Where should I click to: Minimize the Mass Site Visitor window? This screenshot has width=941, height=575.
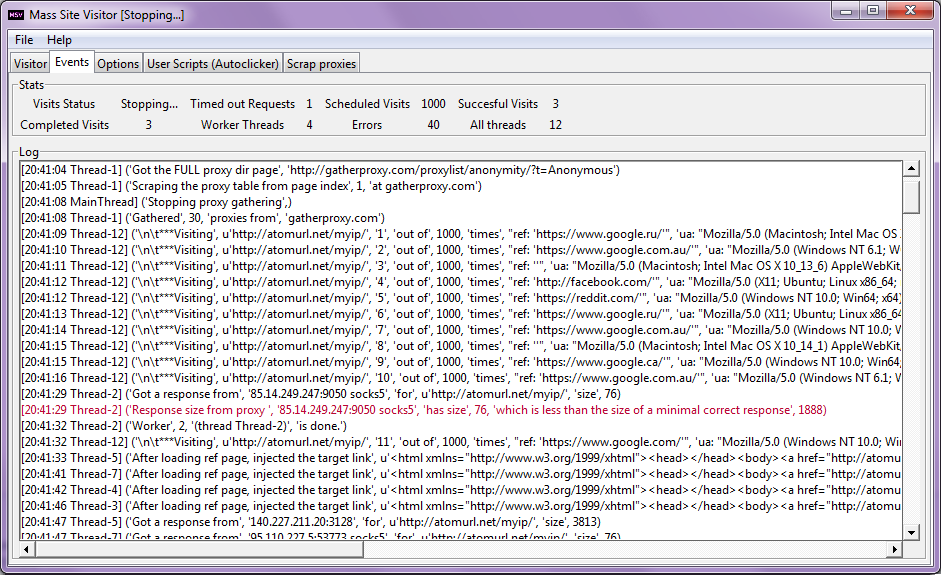847,11
